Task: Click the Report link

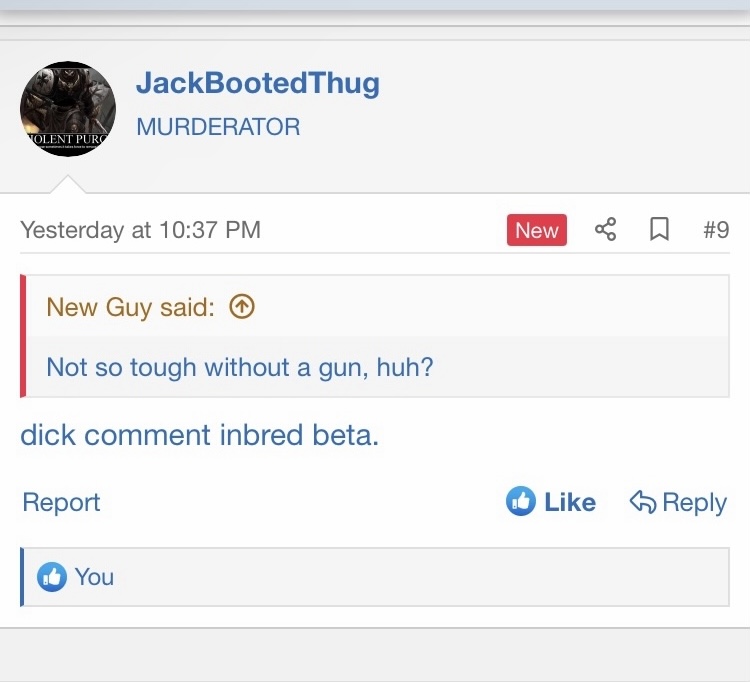Action: (x=61, y=502)
